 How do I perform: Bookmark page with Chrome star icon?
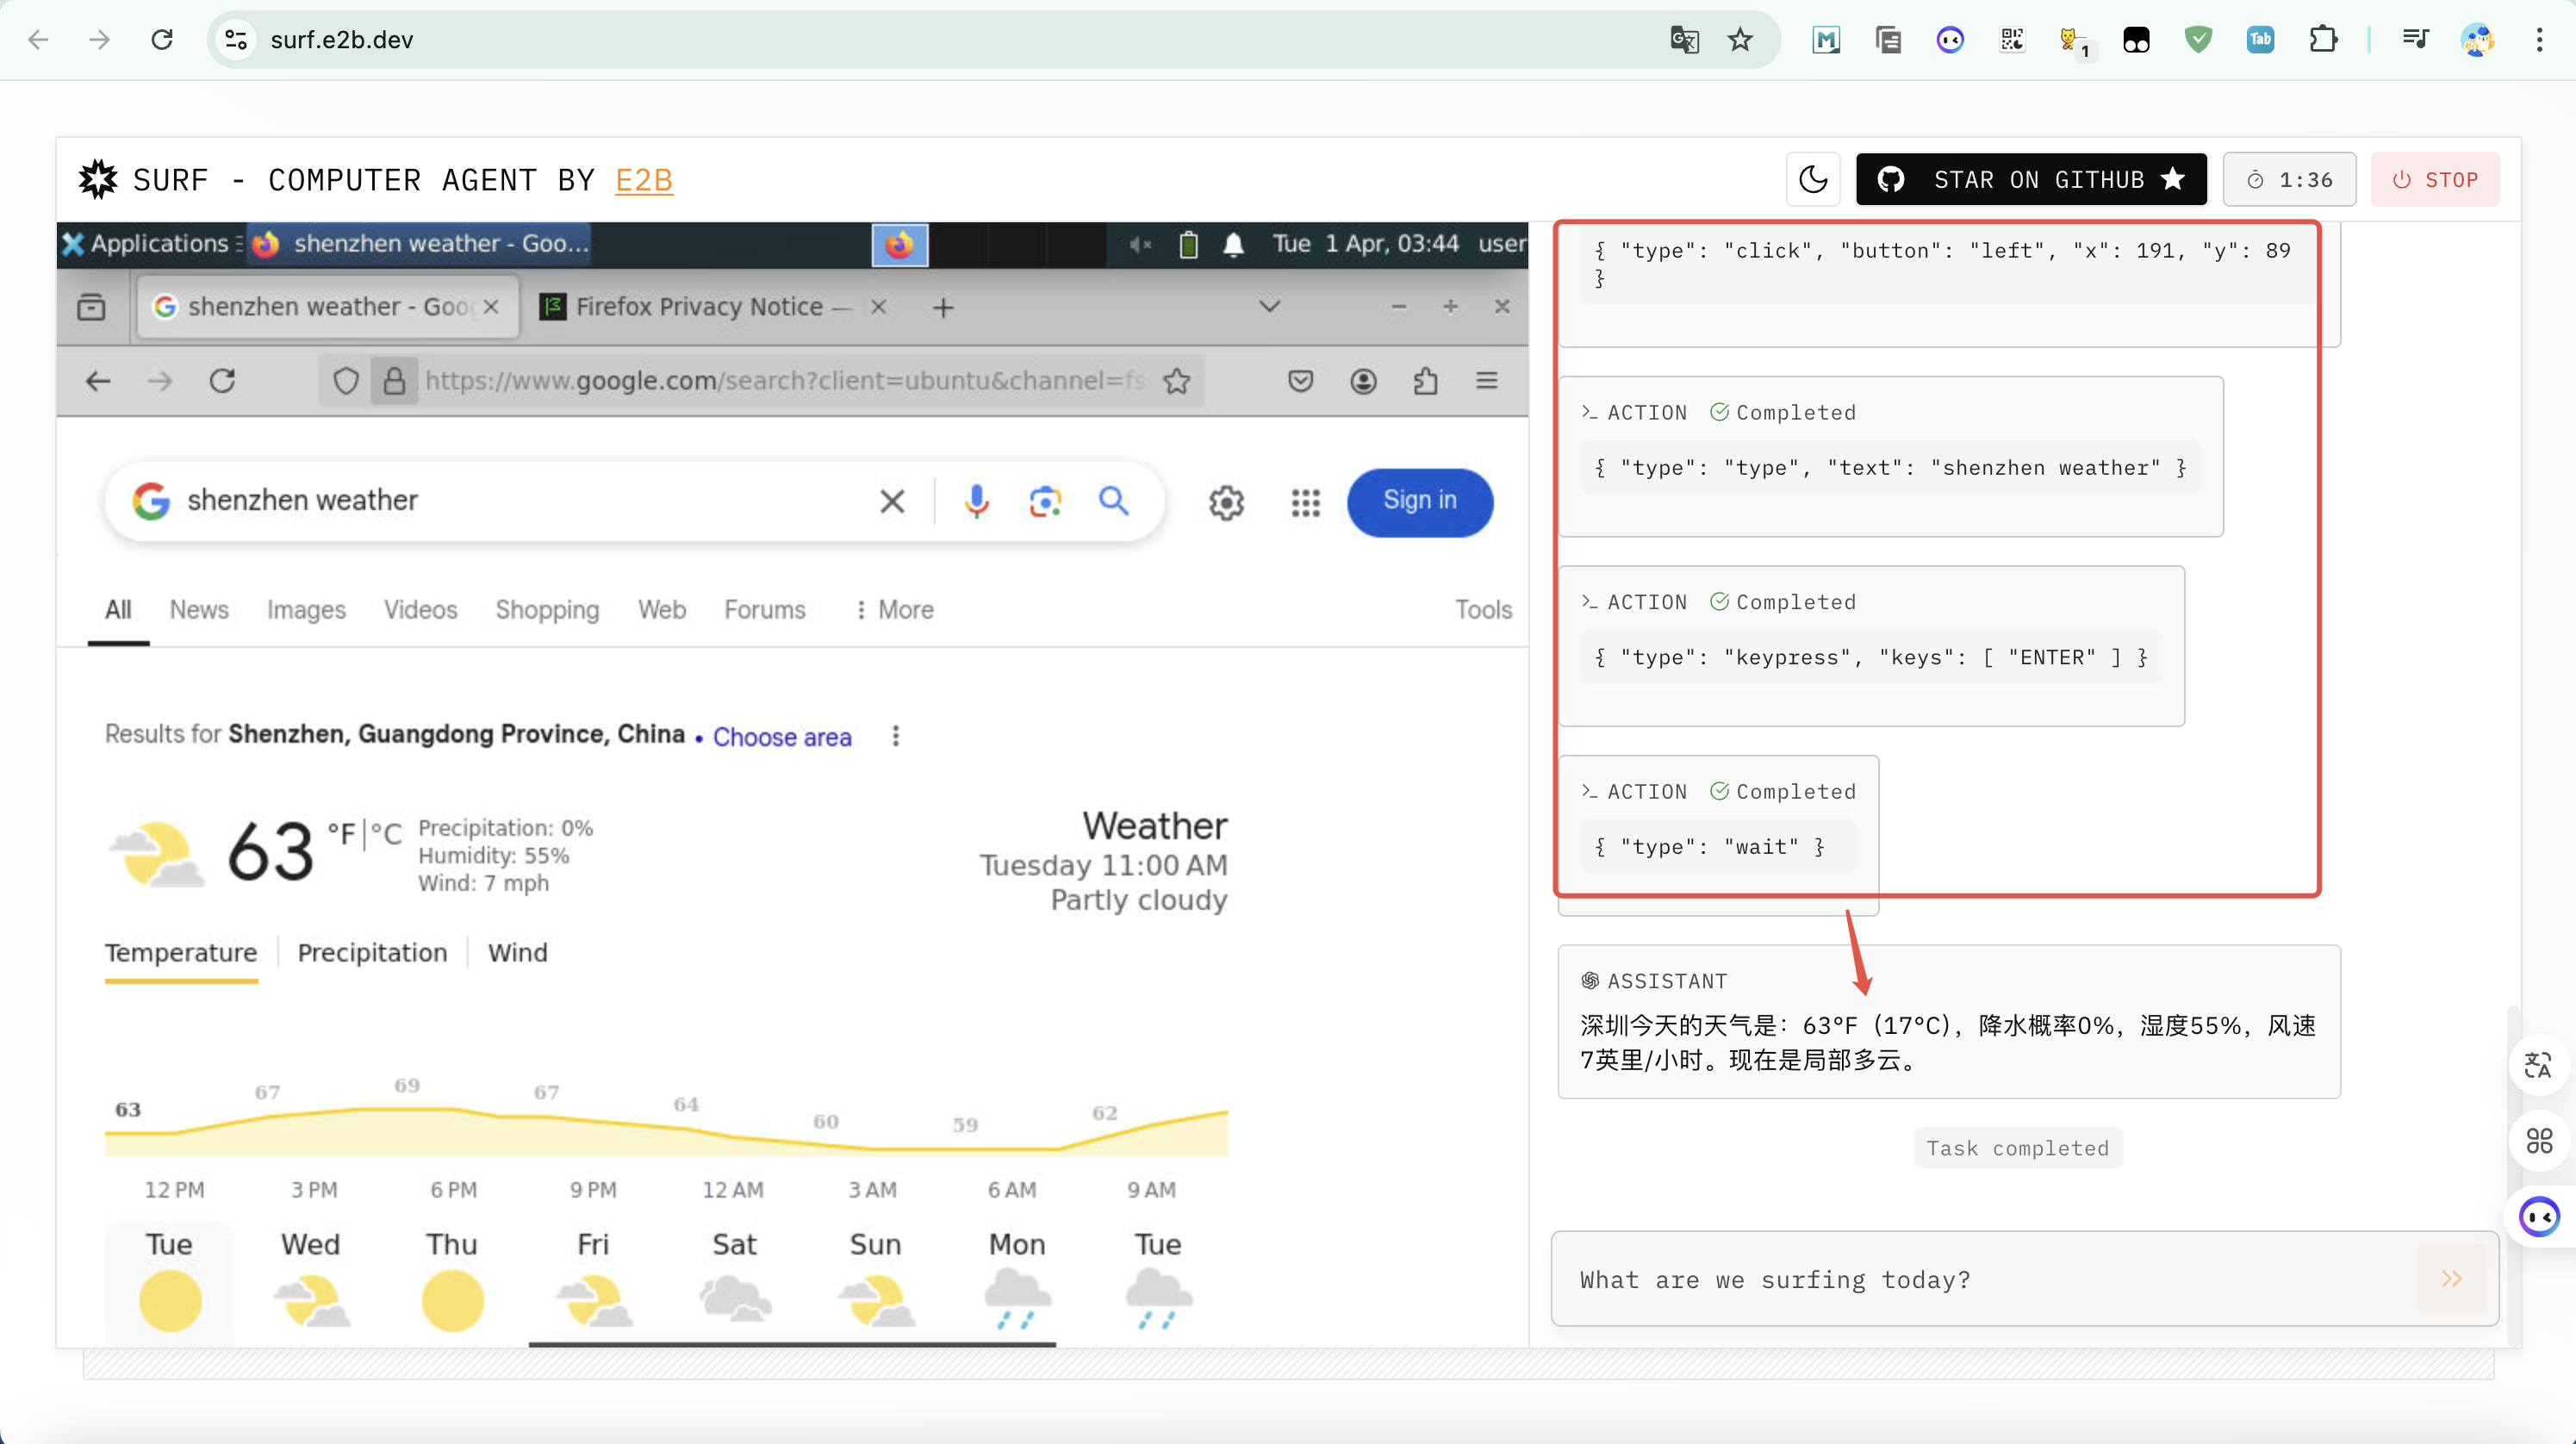1740,40
